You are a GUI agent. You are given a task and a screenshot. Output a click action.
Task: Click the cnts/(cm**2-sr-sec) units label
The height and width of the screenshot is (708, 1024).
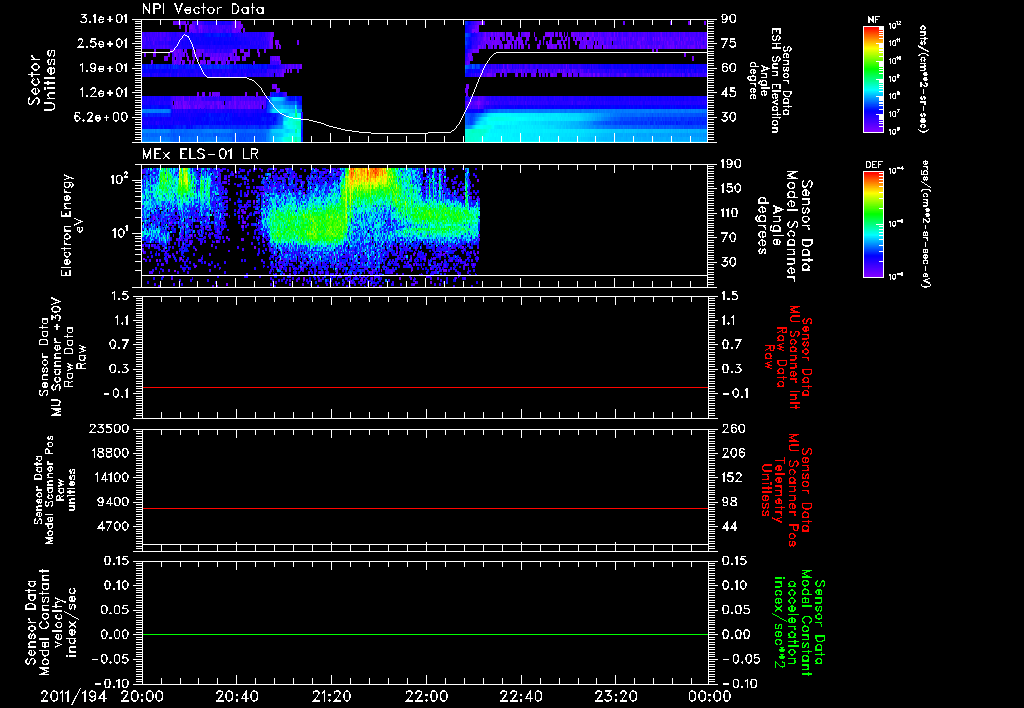click(x=923, y=79)
